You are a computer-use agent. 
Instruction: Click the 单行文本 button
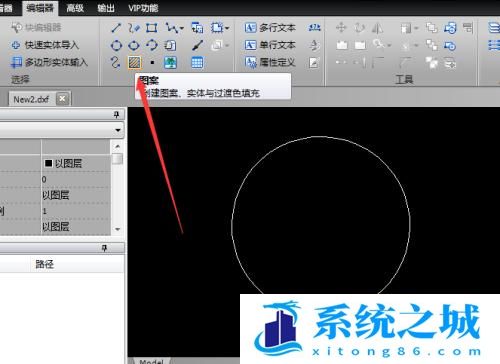(x=270, y=45)
